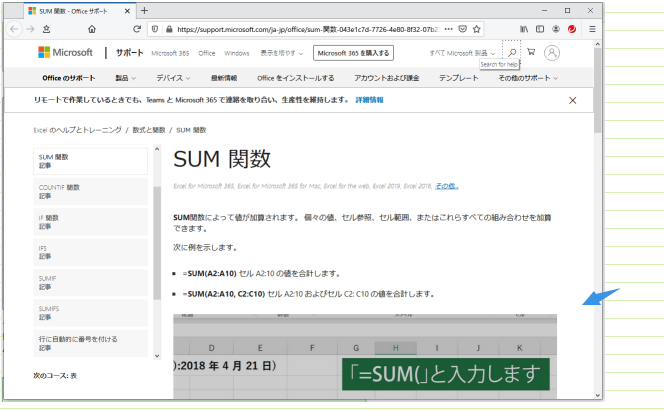Reload the page with the refresh icon
Viewport: 664px width, 411px height.
coord(136,29)
